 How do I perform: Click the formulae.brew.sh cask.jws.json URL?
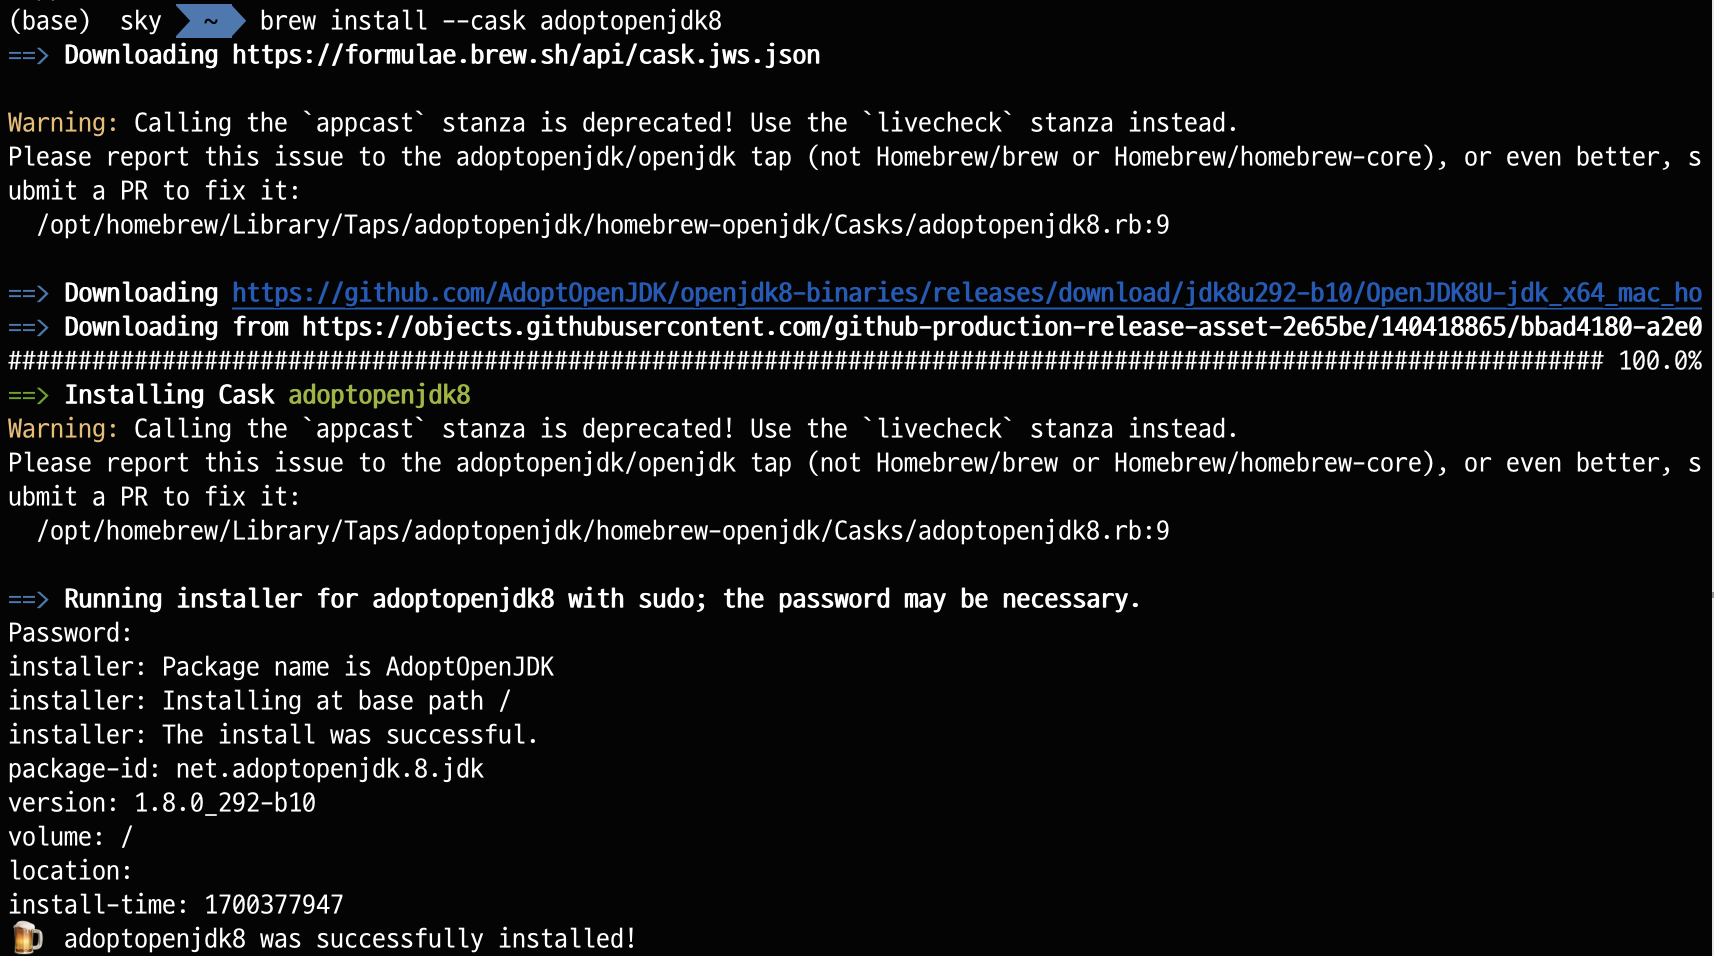point(526,55)
